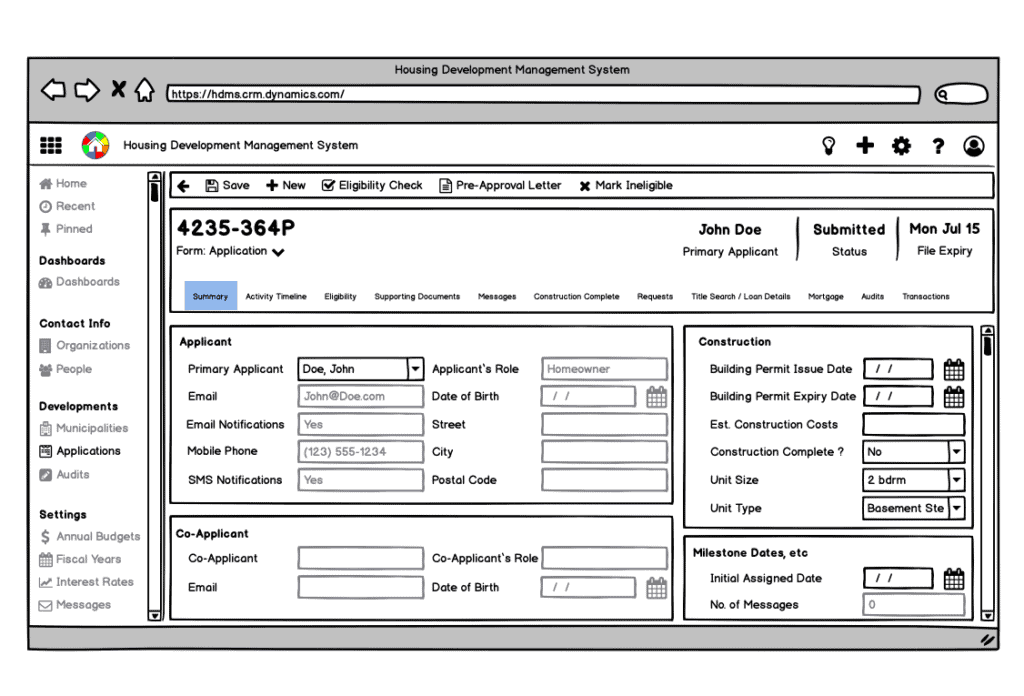Image resolution: width=1024 pixels, height=696 pixels.
Task: Click Mark Ineligible in the toolbar
Action: (x=625, y=186)
